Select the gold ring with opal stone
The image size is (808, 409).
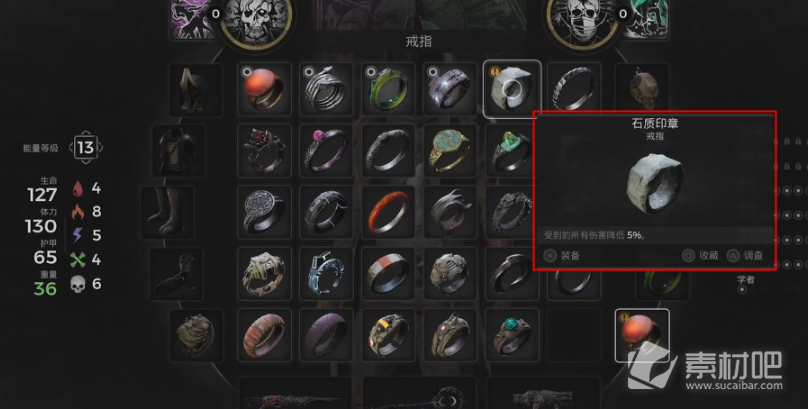[450, 150]
